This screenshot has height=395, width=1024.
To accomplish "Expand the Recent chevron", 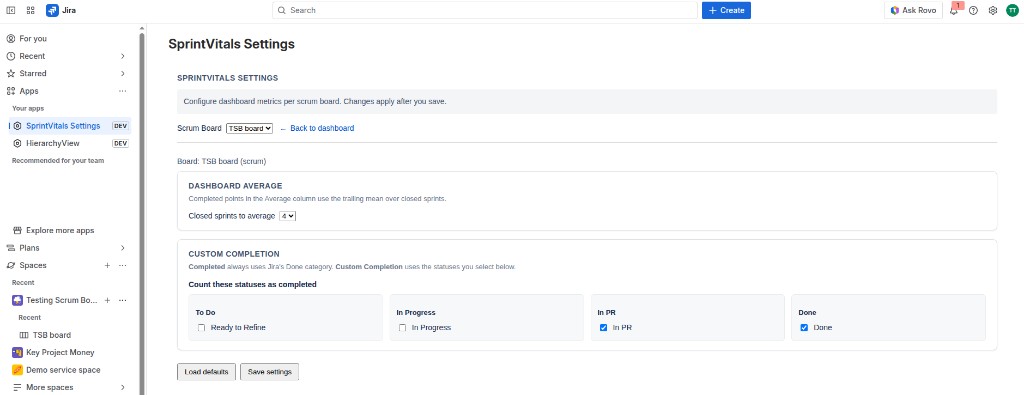I will tap(123, 56).
